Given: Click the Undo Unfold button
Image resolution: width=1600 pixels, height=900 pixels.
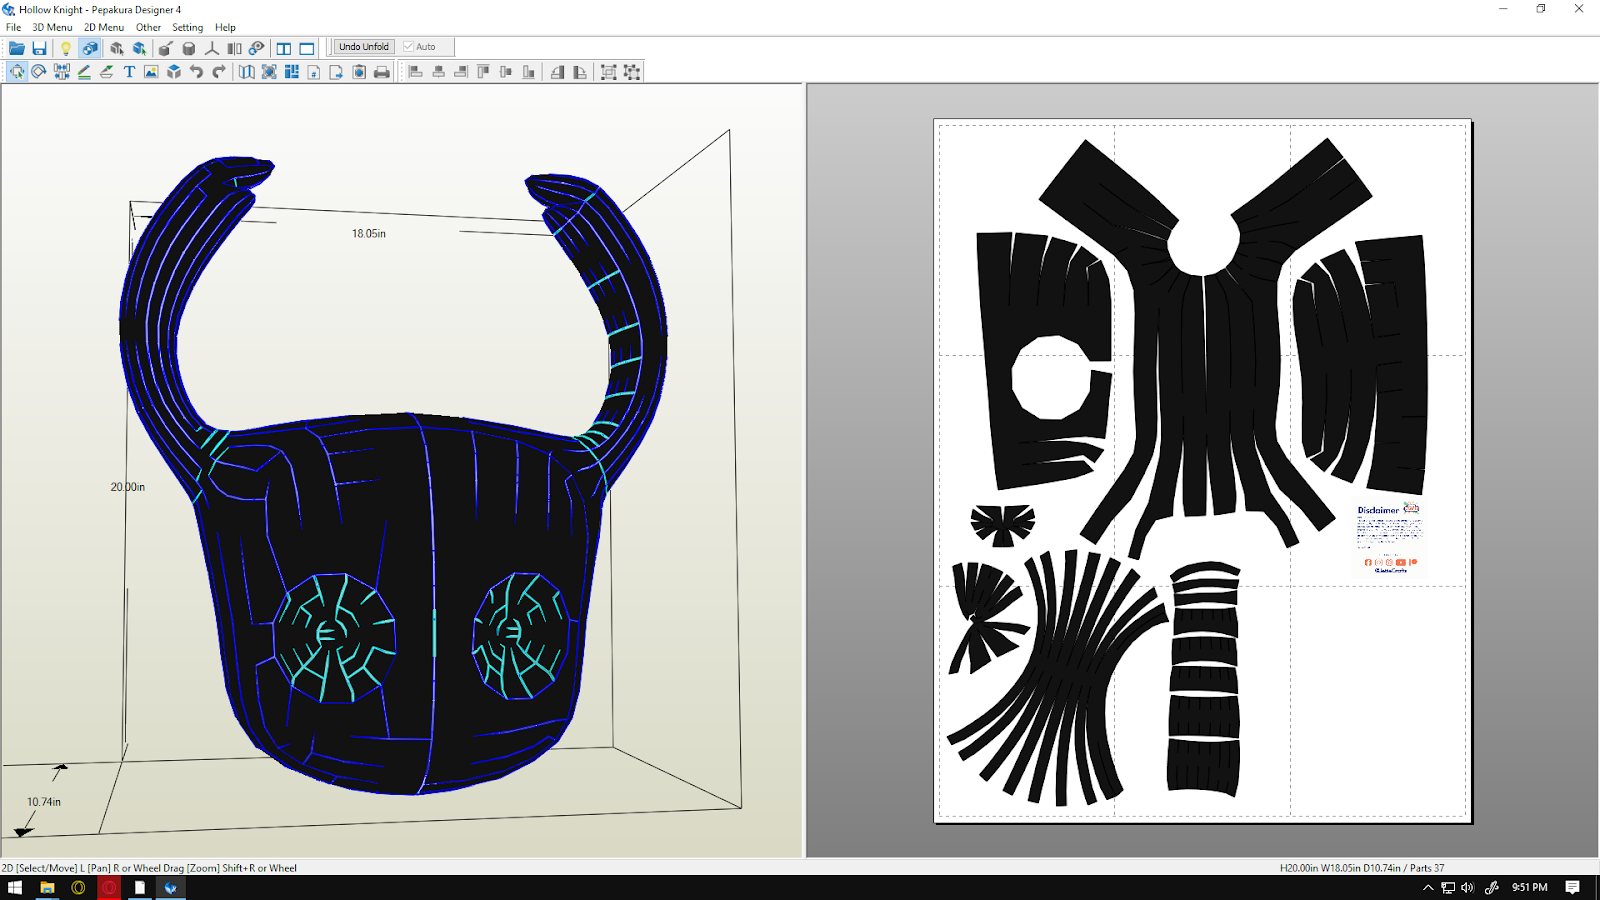Looking at the screenshot, I should 364,47.
